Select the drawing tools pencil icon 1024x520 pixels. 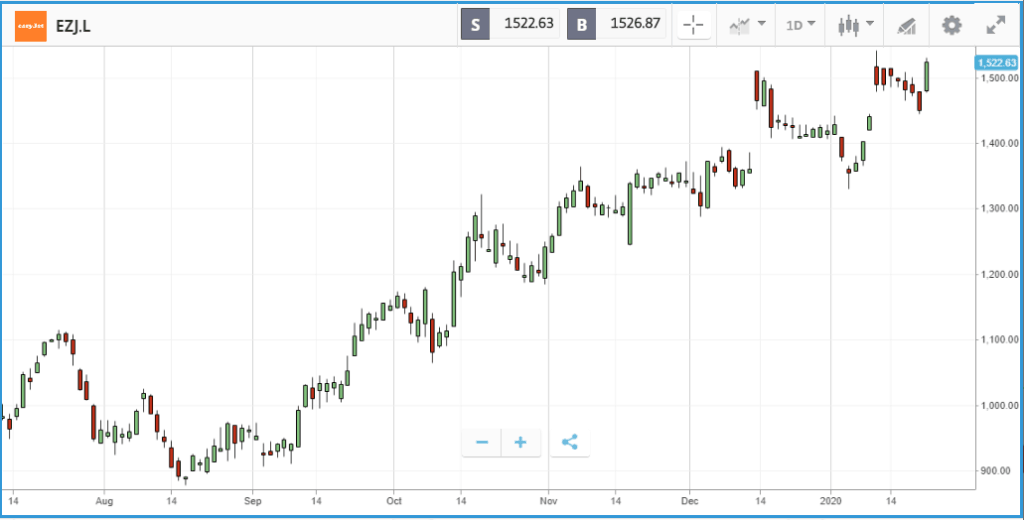[x=906, y=26]
